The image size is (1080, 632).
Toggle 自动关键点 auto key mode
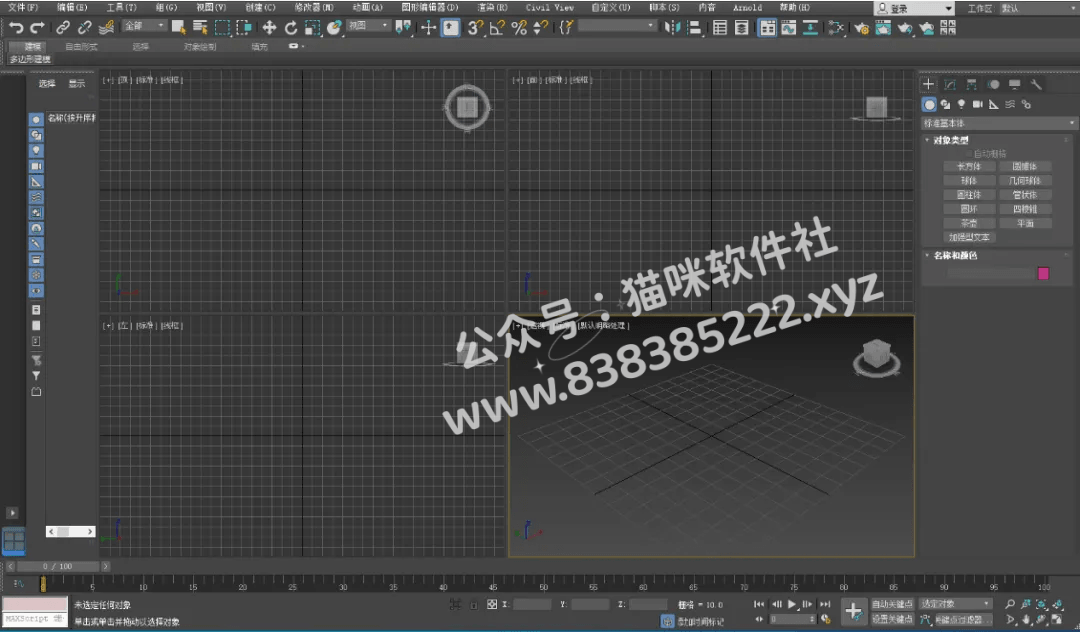(892, 604)
